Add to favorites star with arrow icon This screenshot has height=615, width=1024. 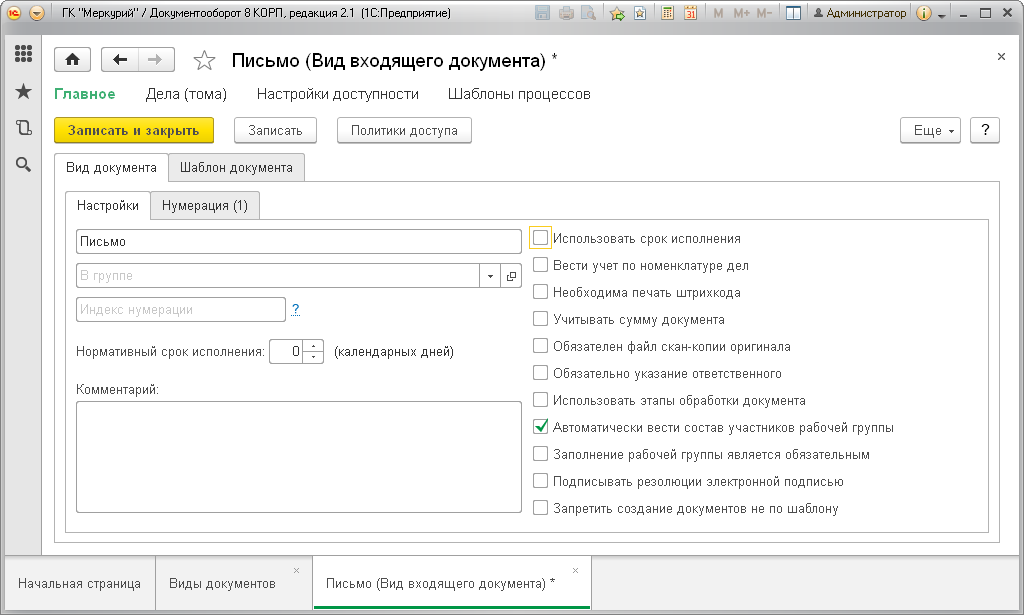tap(617, 13)
